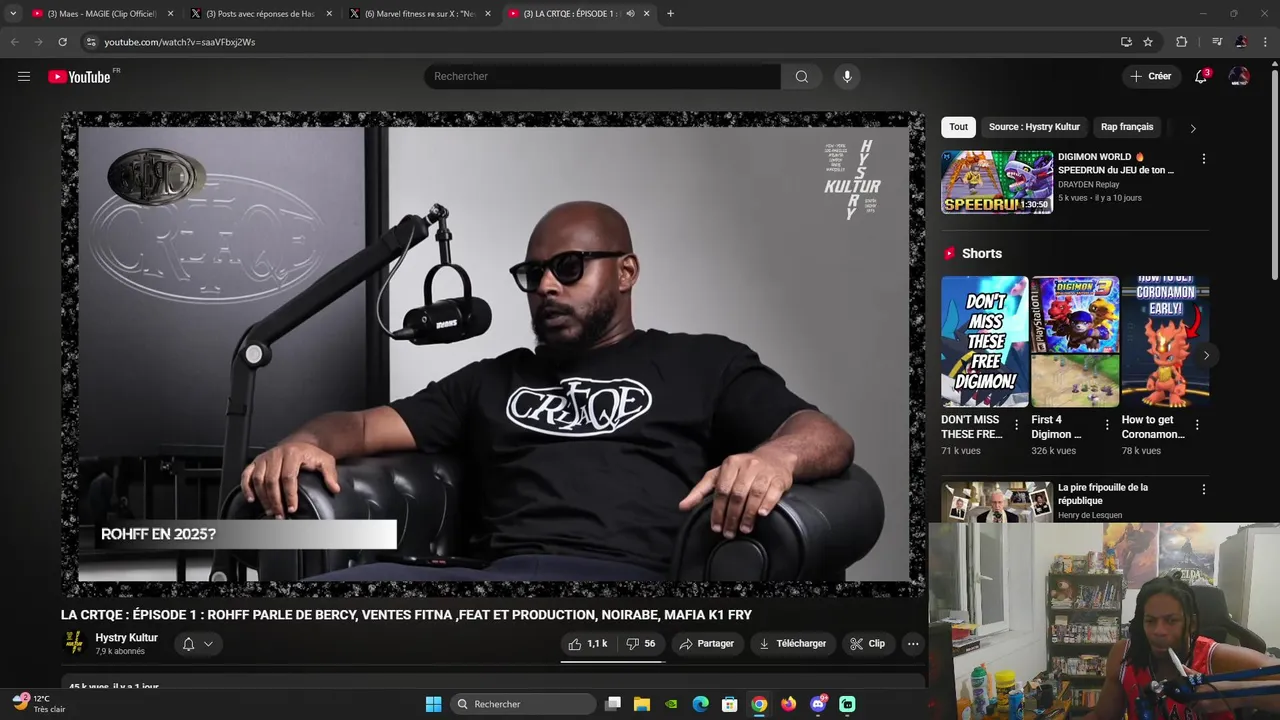Open Windows Start menu

(x=433, y=704)
